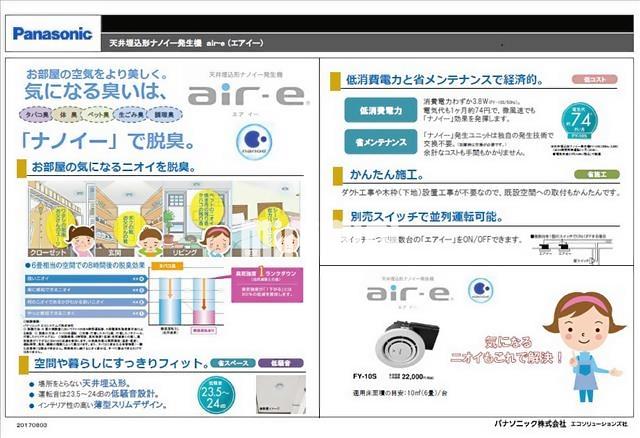Click the text 「ナノイー」で脱臭。
Screen dimensions: 640x438
pyautogui.click(x=107, y=142)
